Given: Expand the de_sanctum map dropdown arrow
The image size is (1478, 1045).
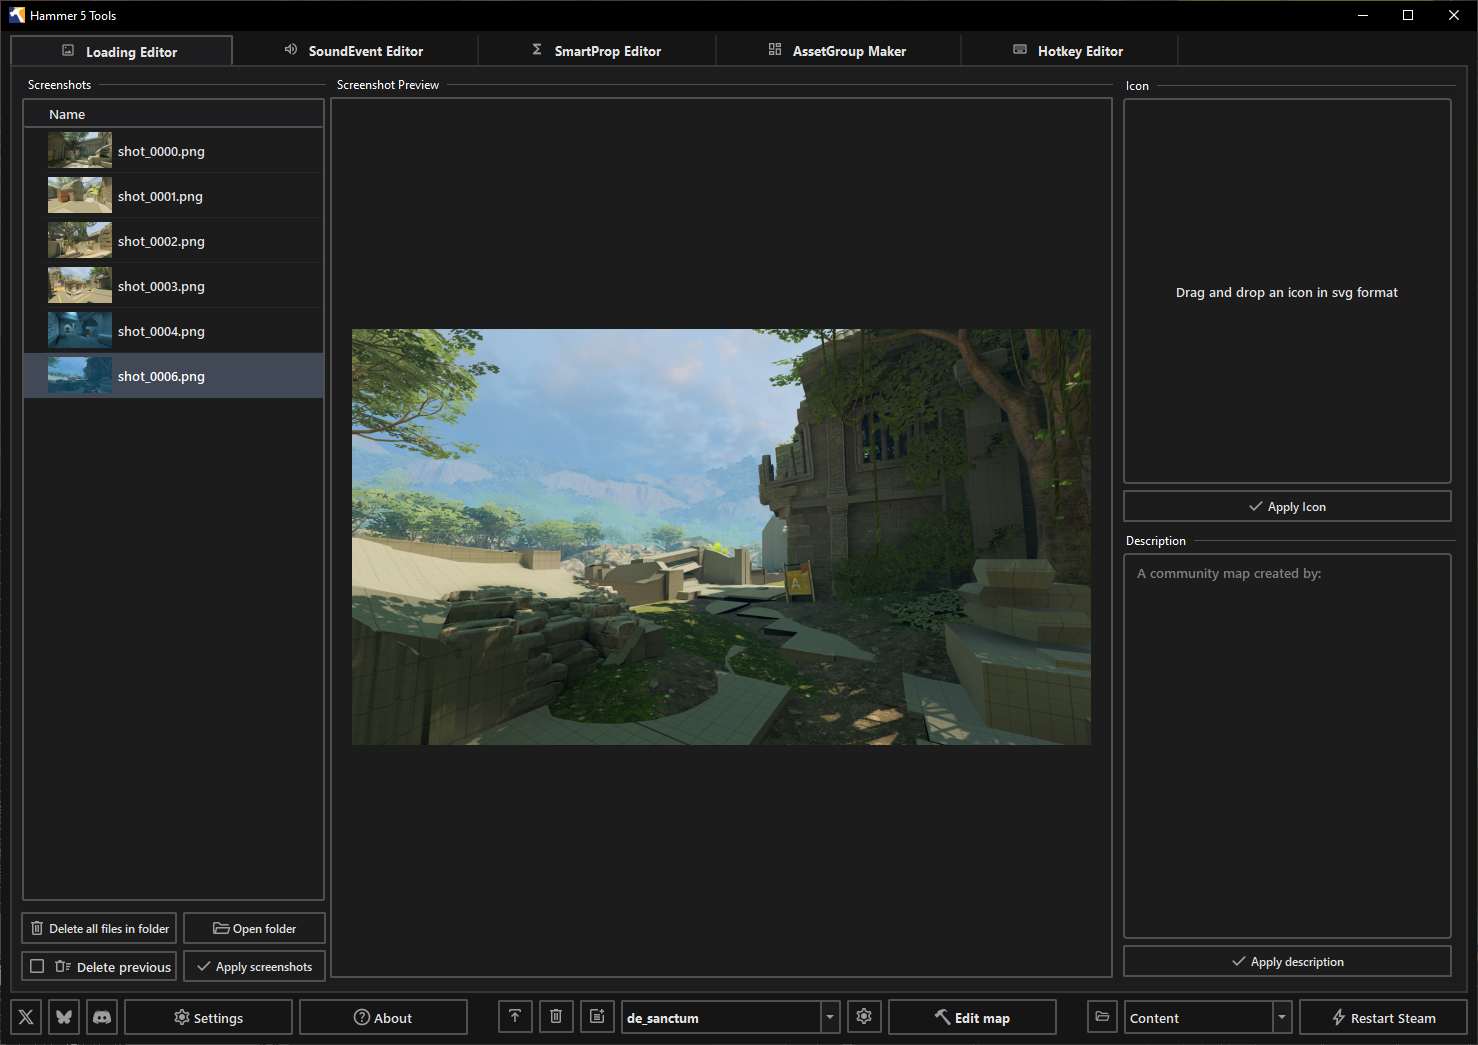Looking at the screenshot, I should 830,1017.
